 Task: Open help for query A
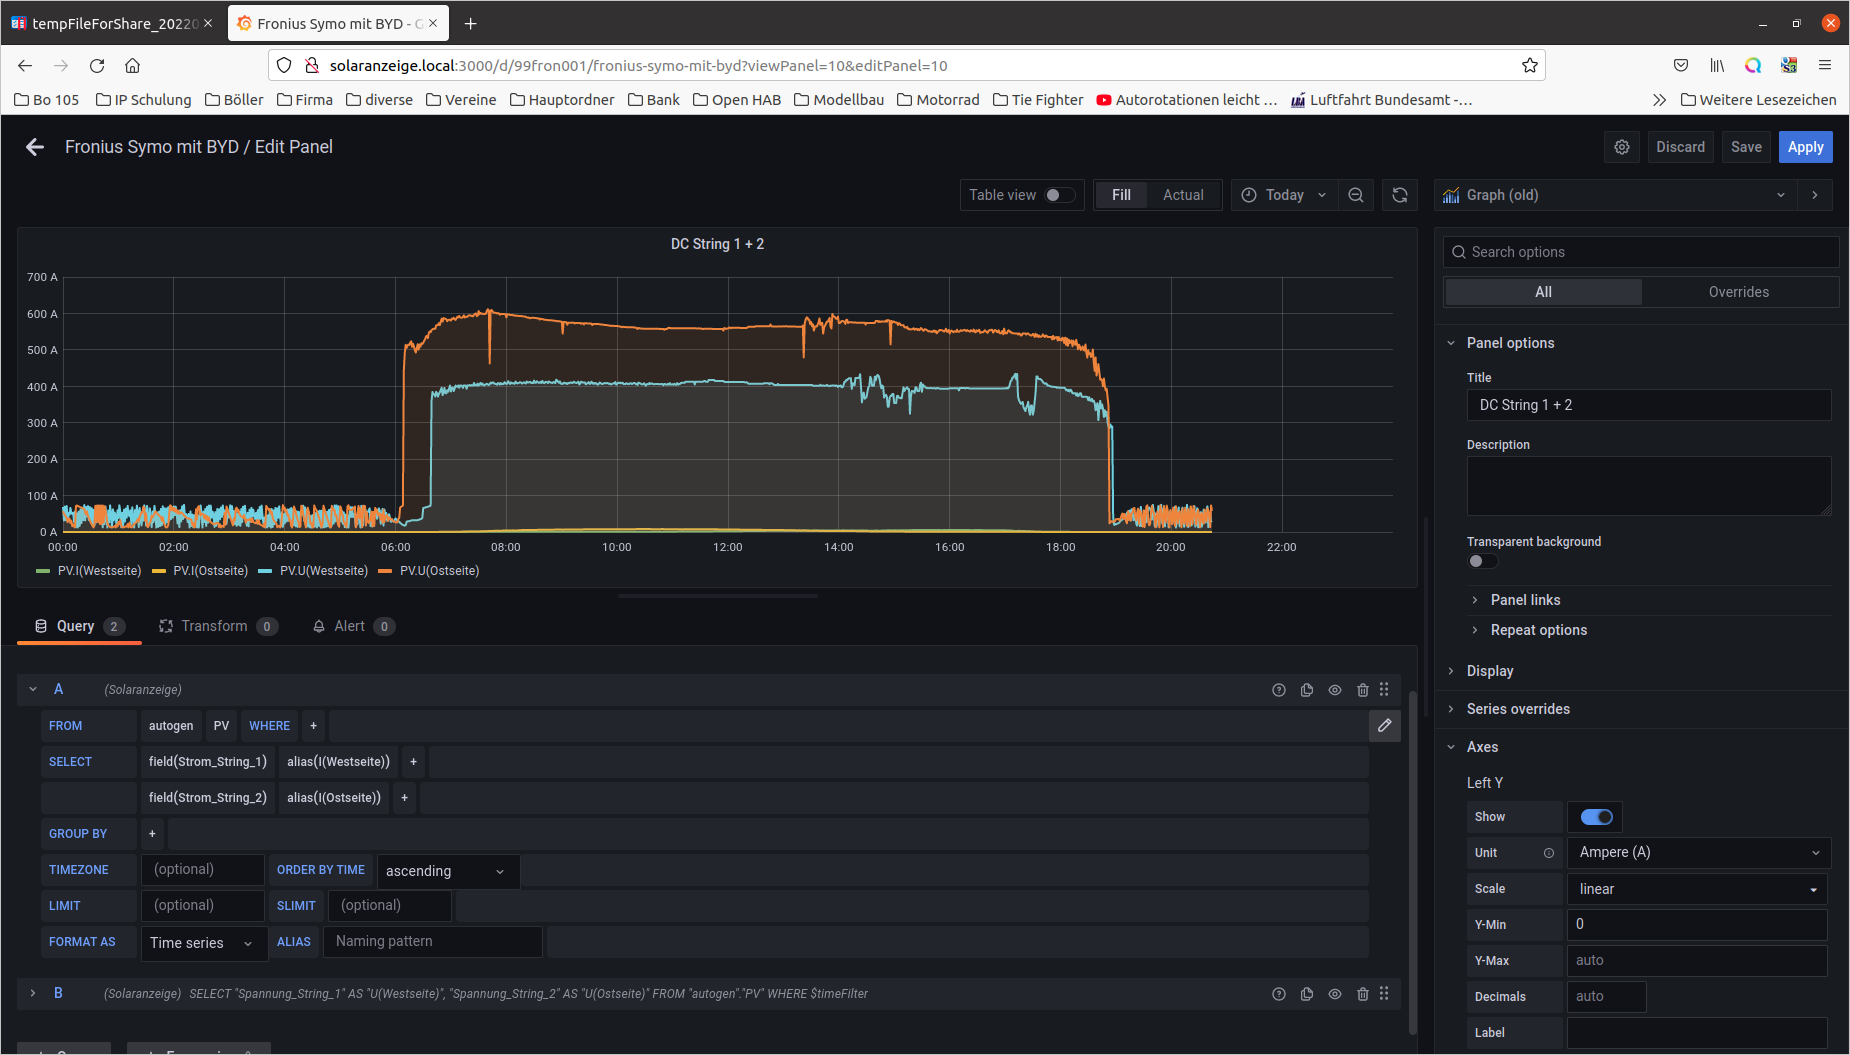click(x=1279, y=690)
